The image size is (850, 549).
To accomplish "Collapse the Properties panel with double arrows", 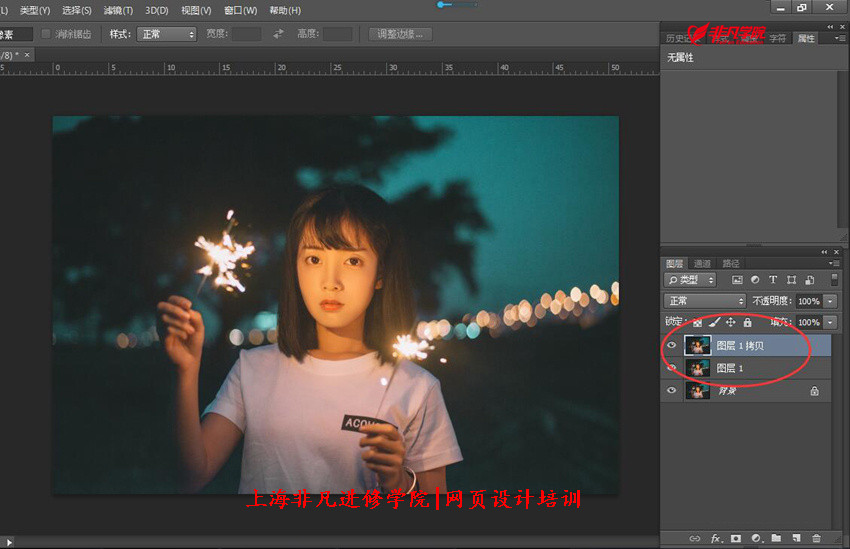I will (x=830, y=27).
